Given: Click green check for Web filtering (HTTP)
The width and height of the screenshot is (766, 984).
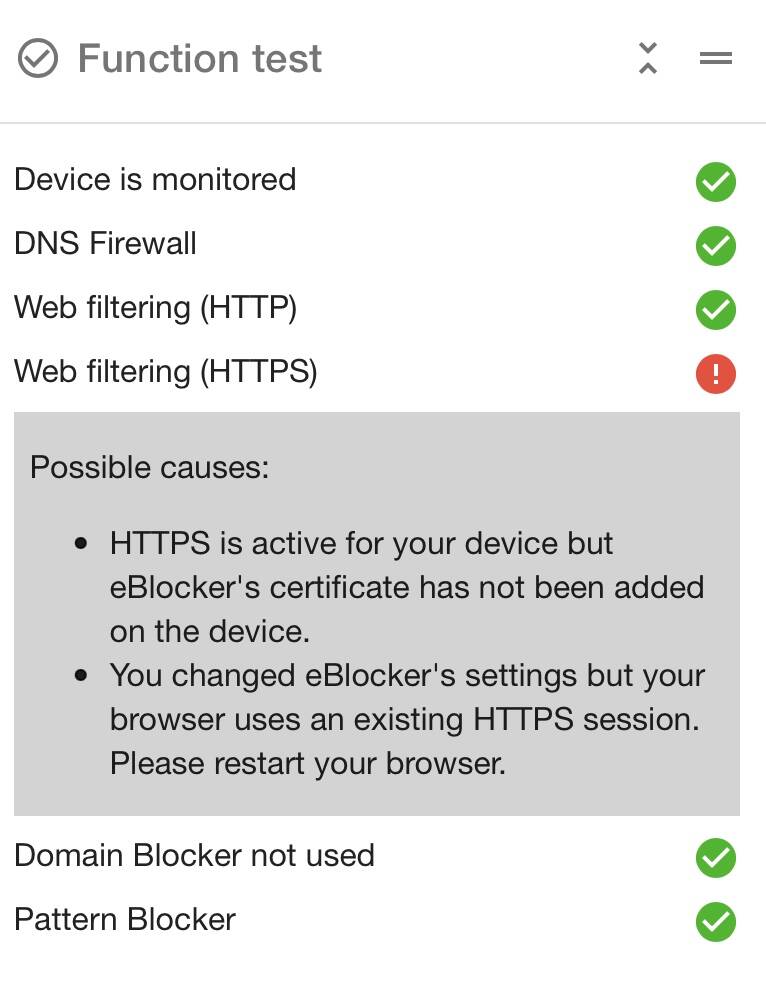Looking at the screenshot, I should pos(716,310).
